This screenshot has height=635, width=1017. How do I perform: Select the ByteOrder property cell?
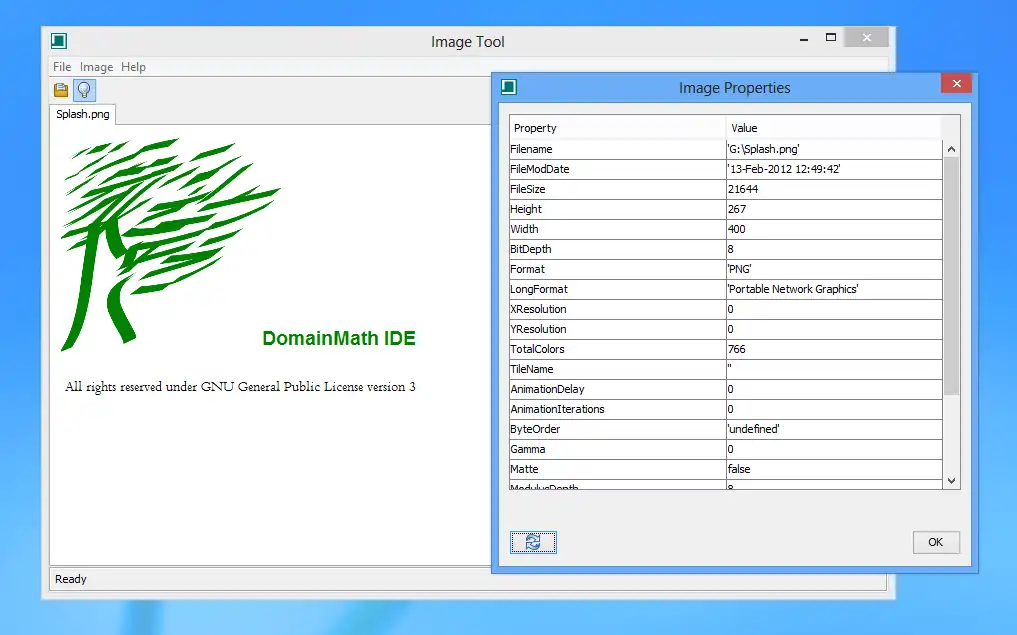[x=617, y=429]
